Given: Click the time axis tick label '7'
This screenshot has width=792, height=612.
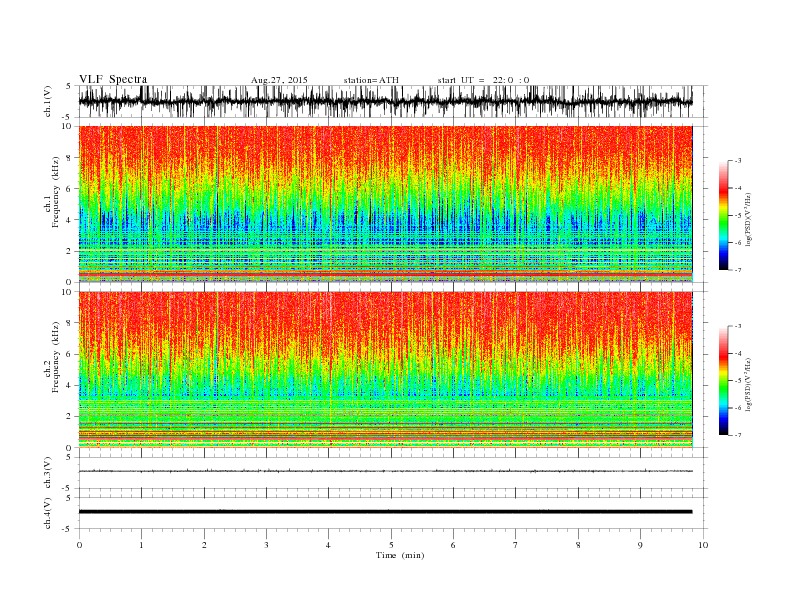Looking at the screenshot, I should pos(516,545).
